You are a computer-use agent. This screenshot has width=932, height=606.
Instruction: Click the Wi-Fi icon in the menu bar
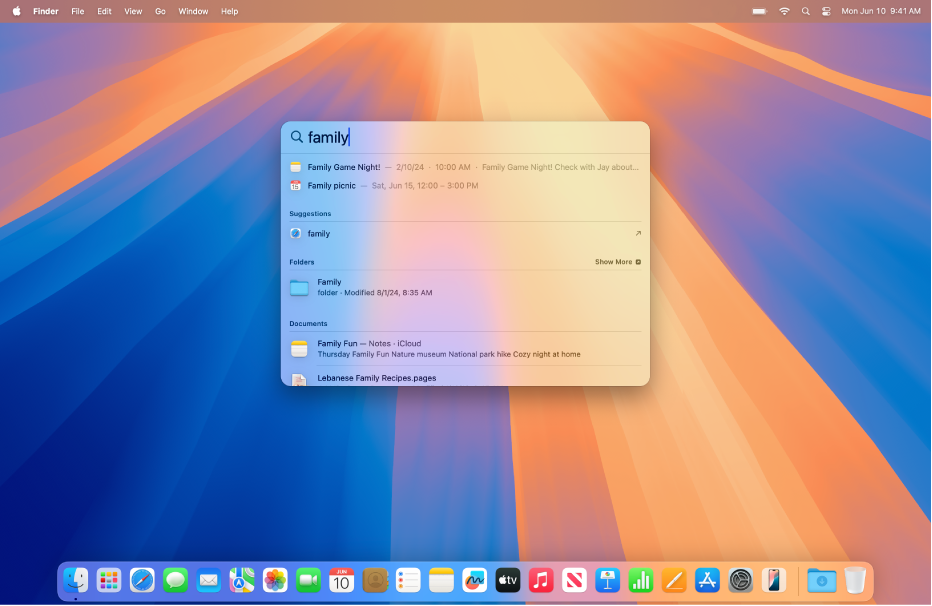tap(784, 11)
